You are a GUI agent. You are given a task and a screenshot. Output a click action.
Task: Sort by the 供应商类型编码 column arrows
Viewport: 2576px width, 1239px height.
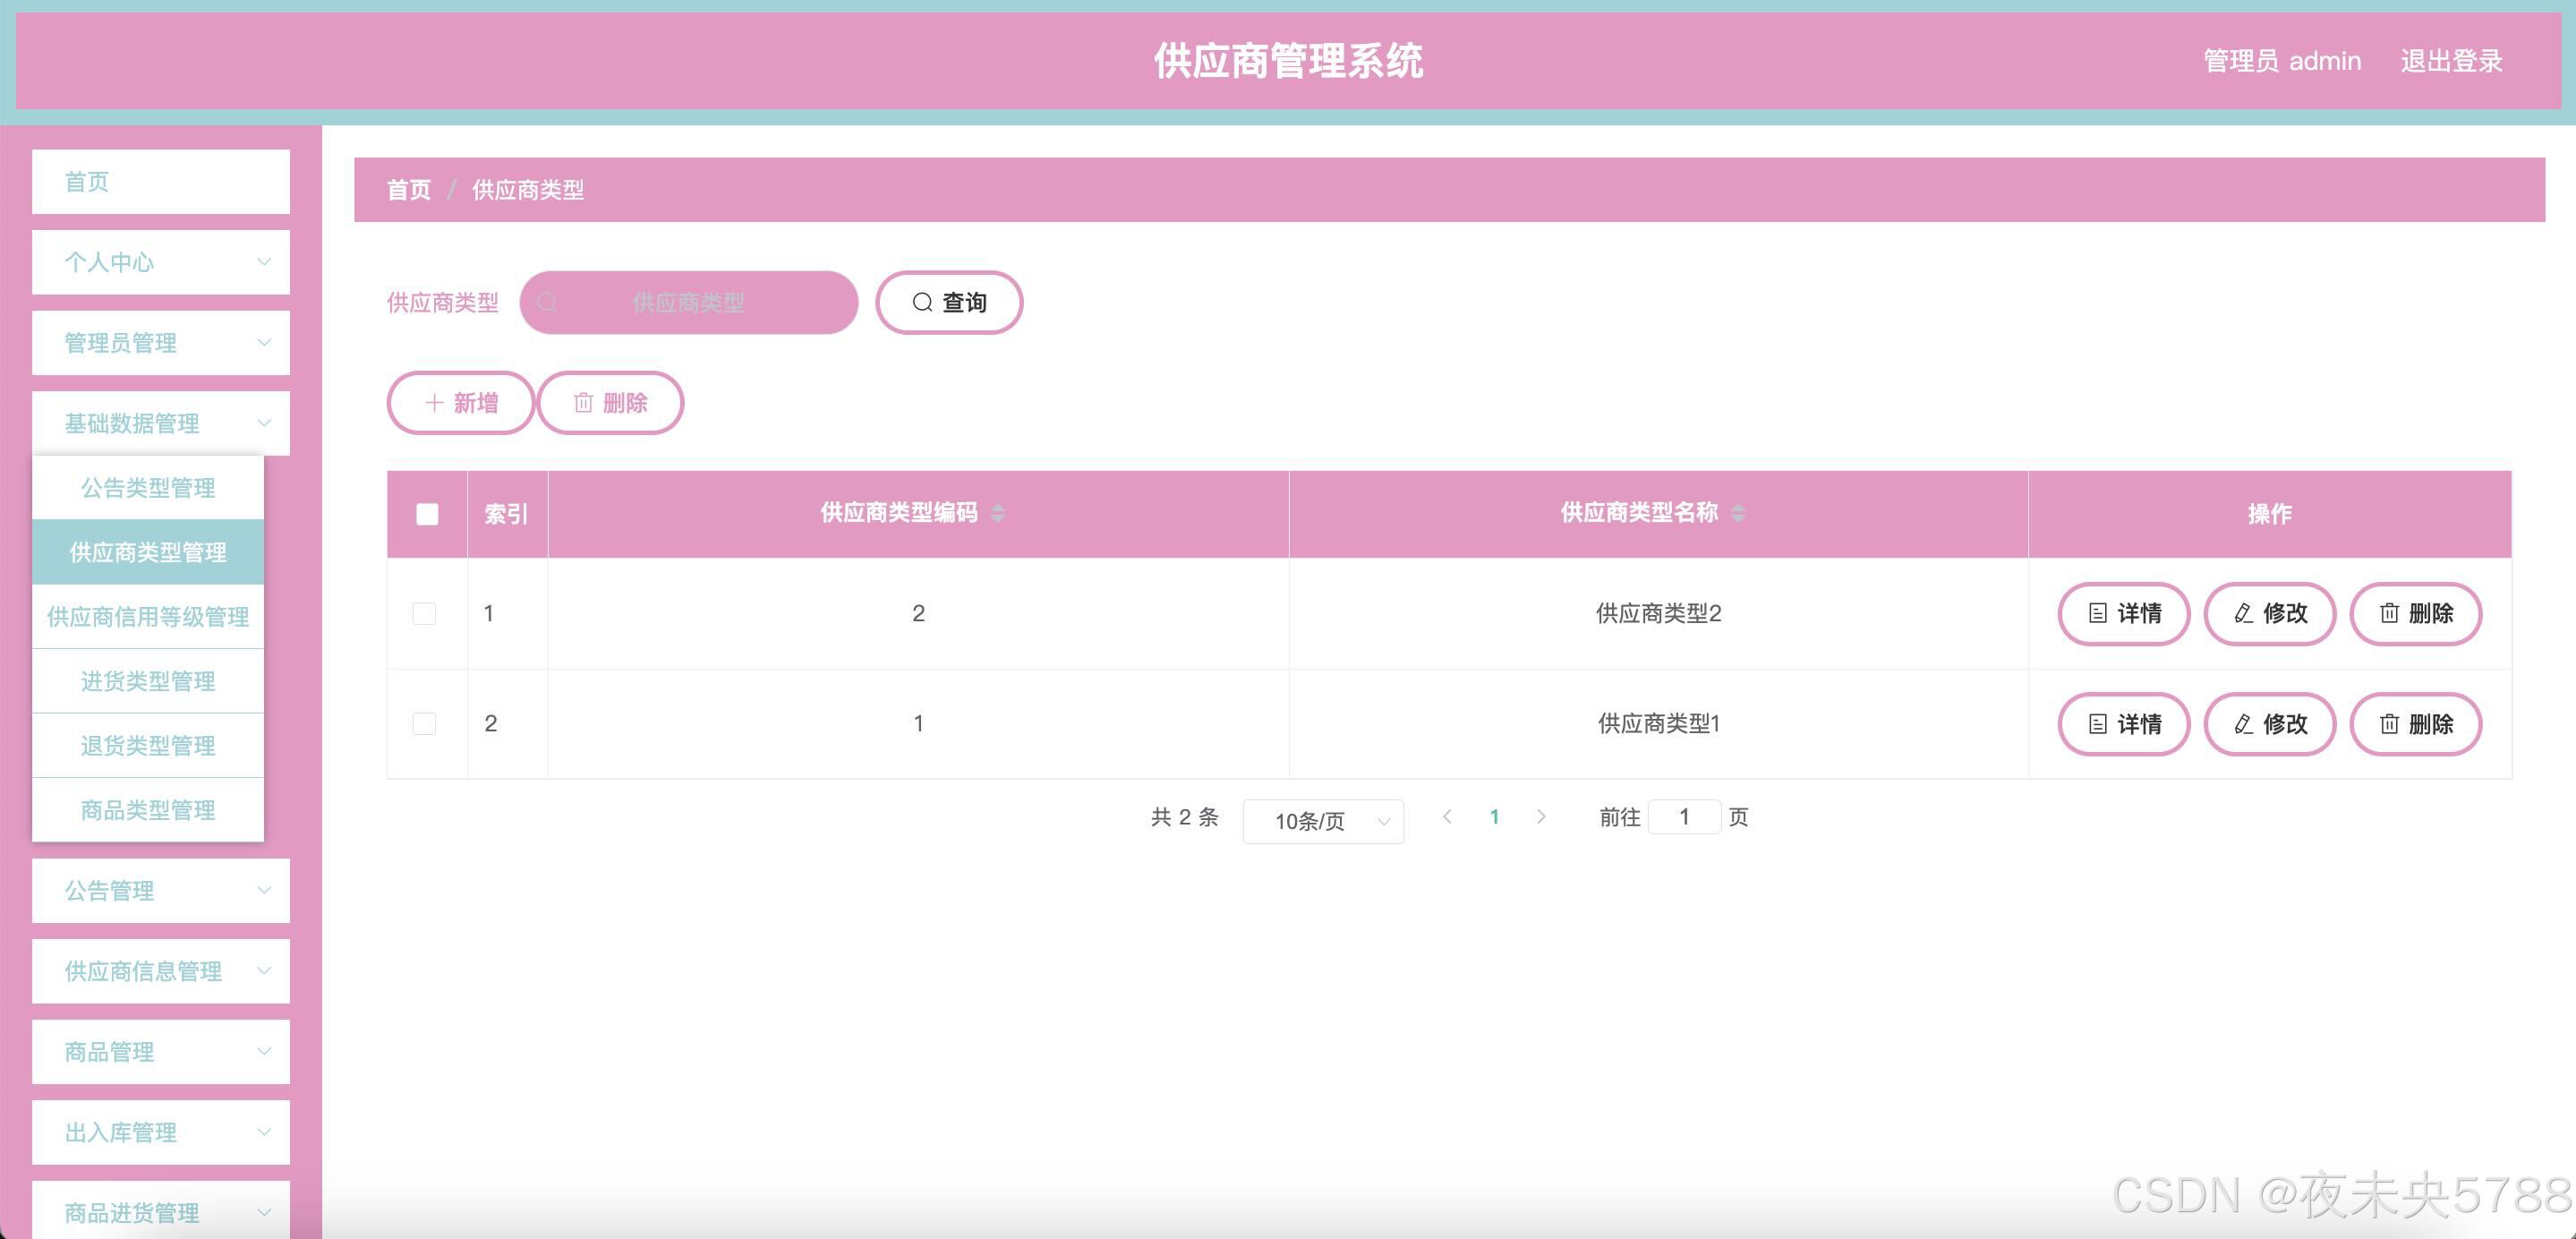(997, 513)
